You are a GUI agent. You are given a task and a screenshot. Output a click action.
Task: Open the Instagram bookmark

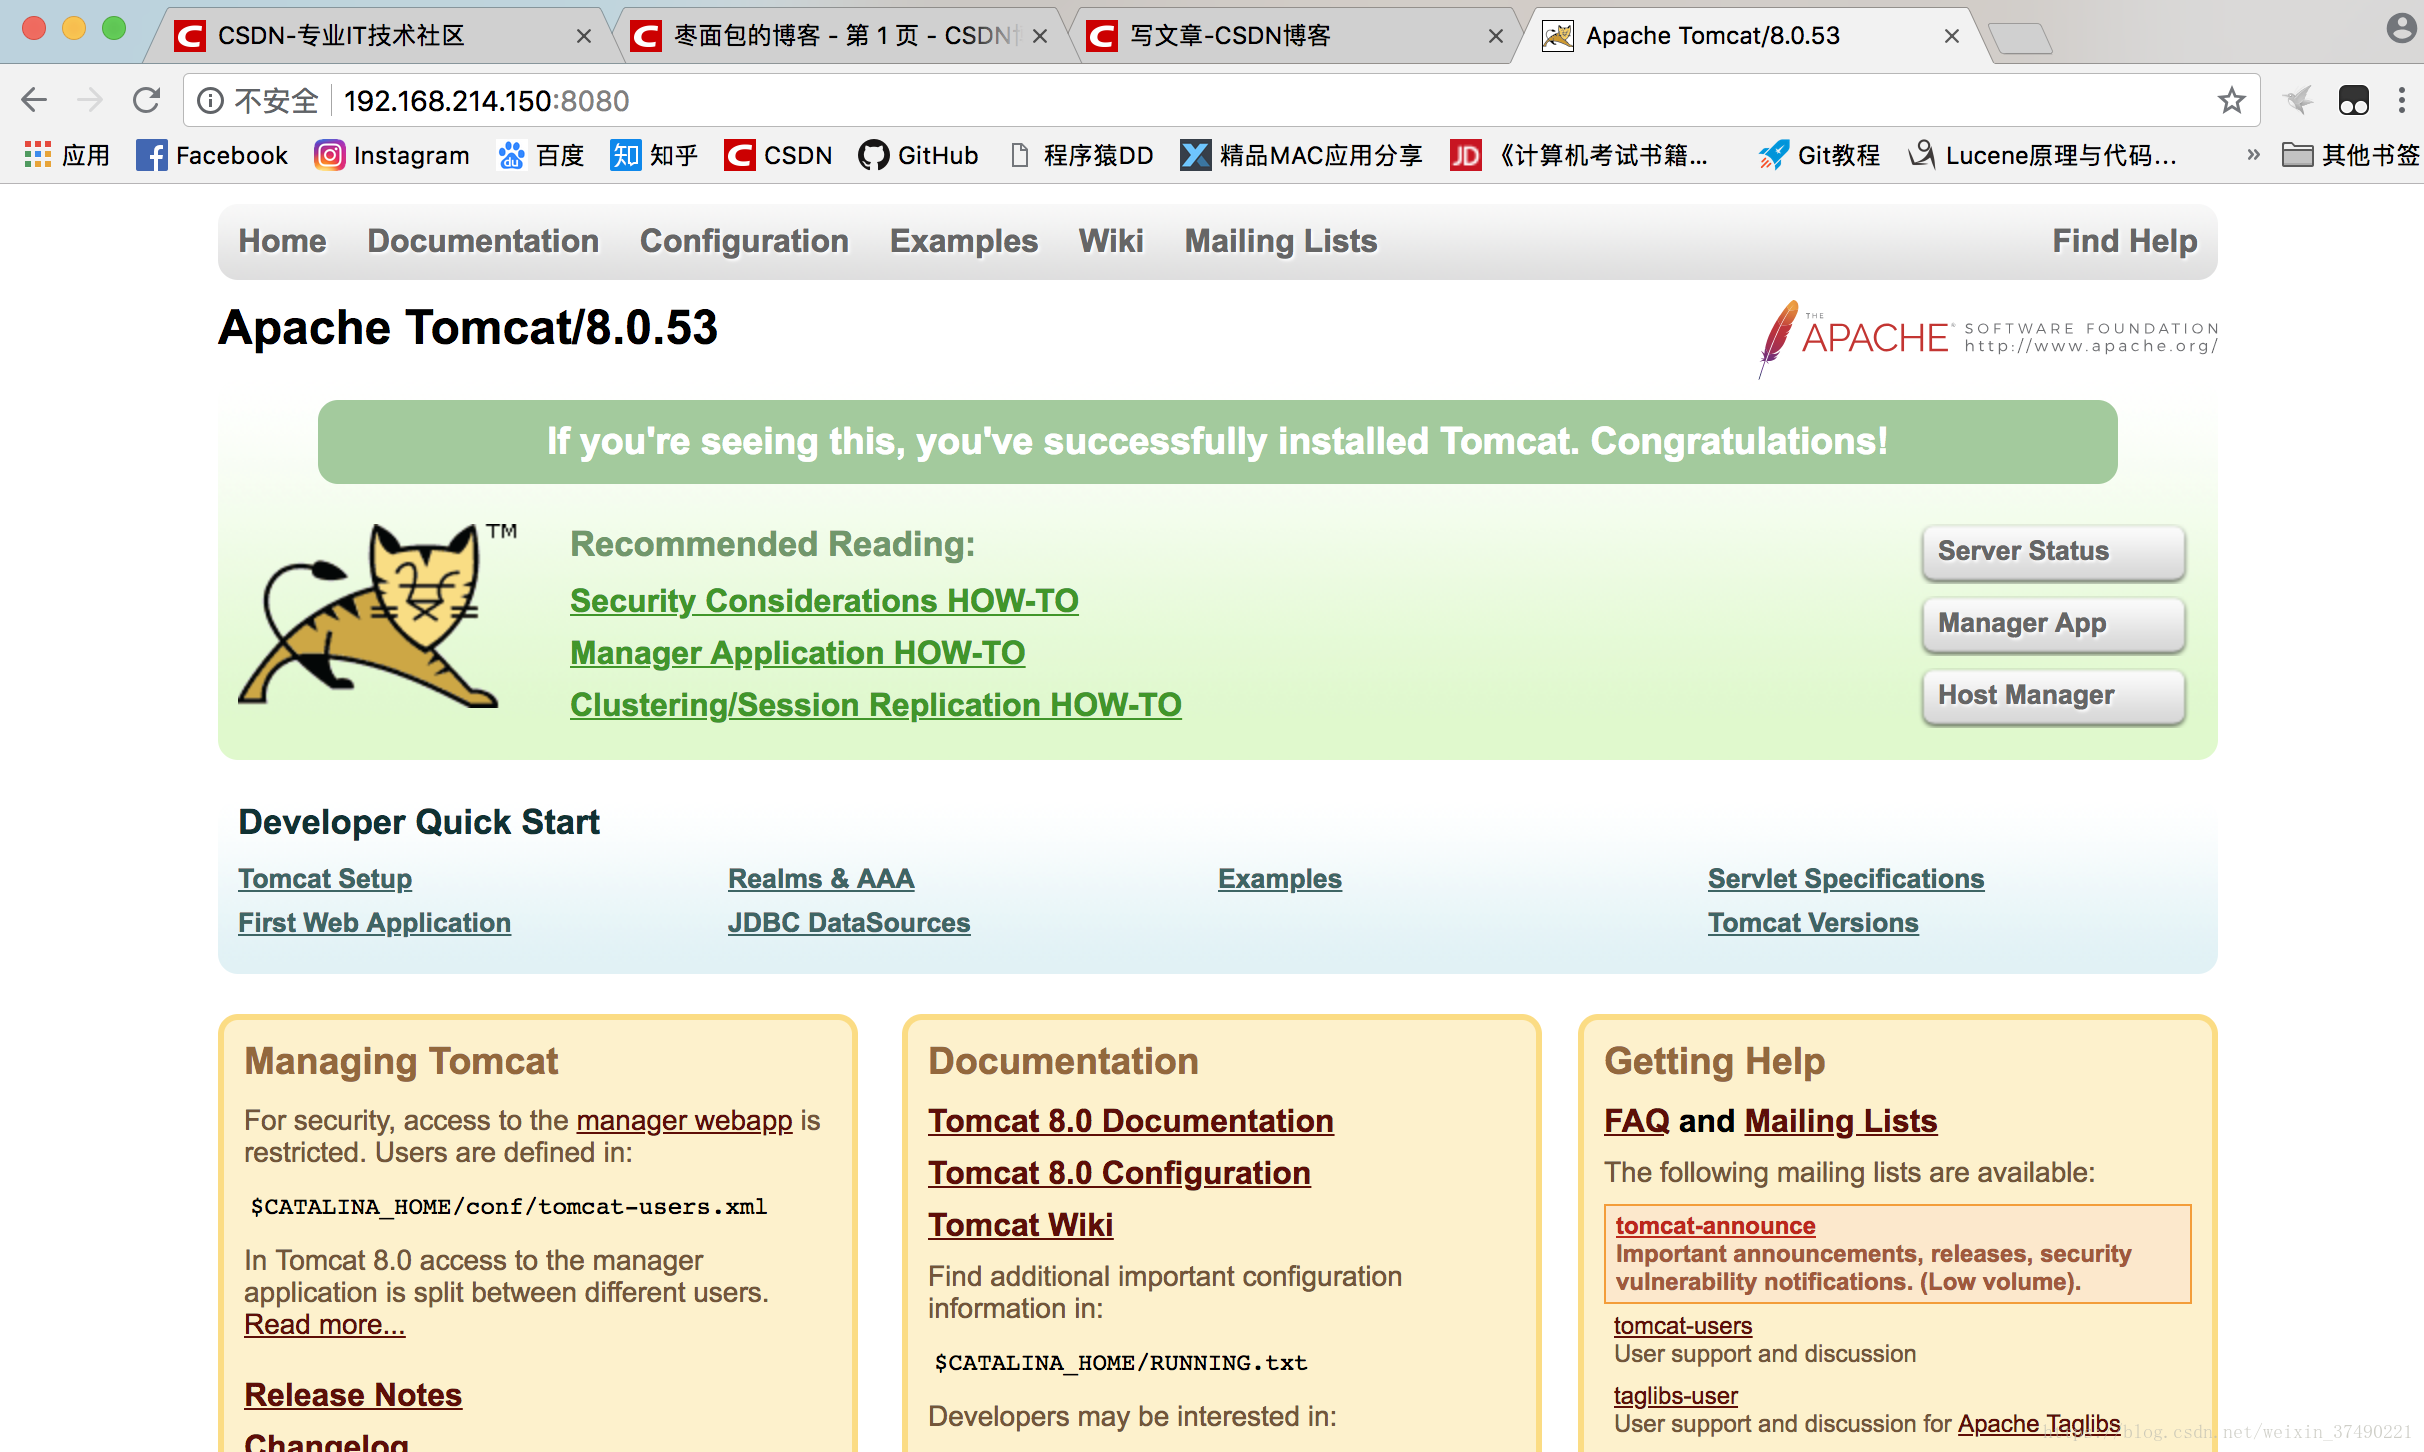[x=392, y=155]
